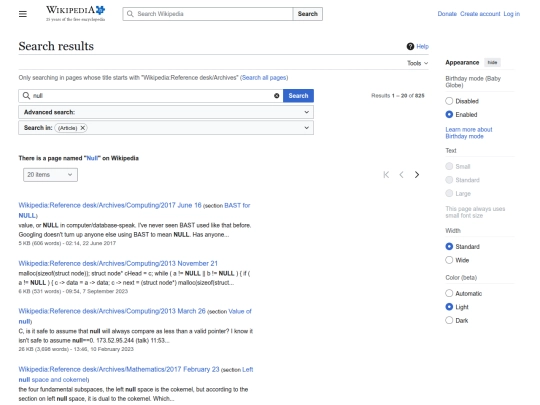The width and height of the screenshot is (540, 405).
Task: Open Computing/2013 March 26 result
Action: point(112,311)
